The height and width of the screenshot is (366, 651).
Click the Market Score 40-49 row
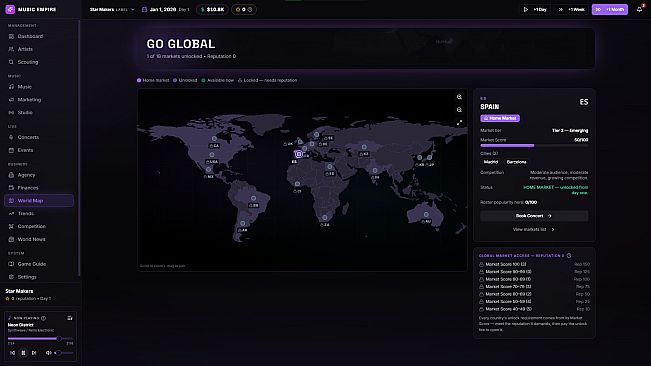coord(534,309)
